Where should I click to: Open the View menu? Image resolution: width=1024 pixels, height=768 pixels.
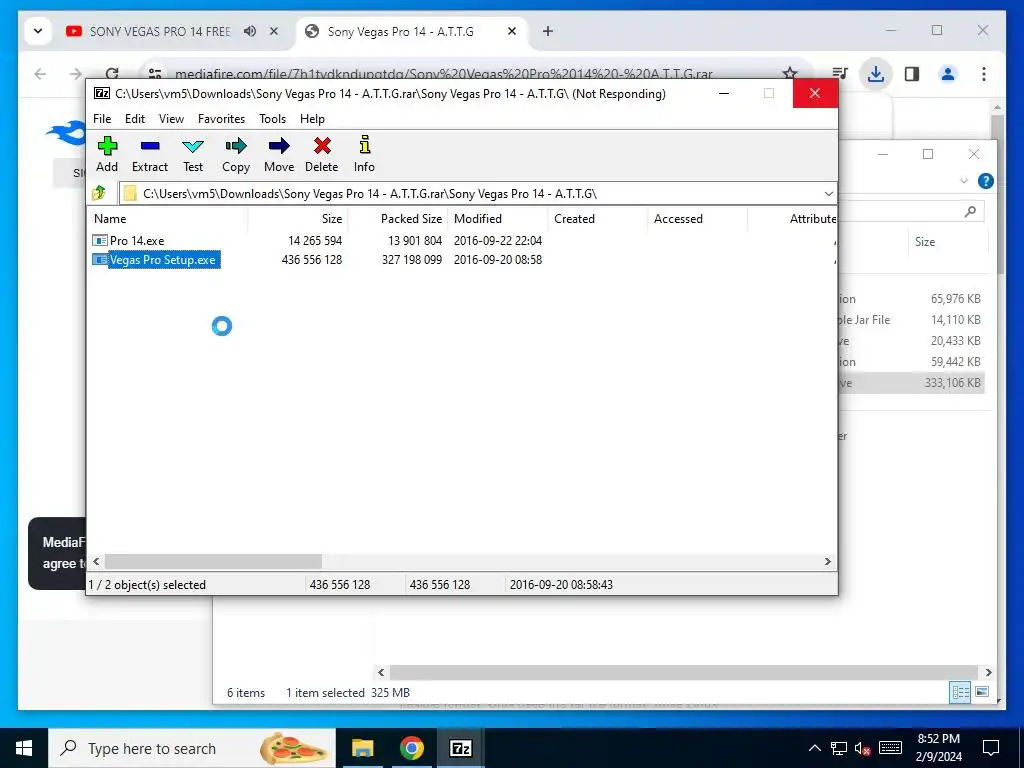171,119
